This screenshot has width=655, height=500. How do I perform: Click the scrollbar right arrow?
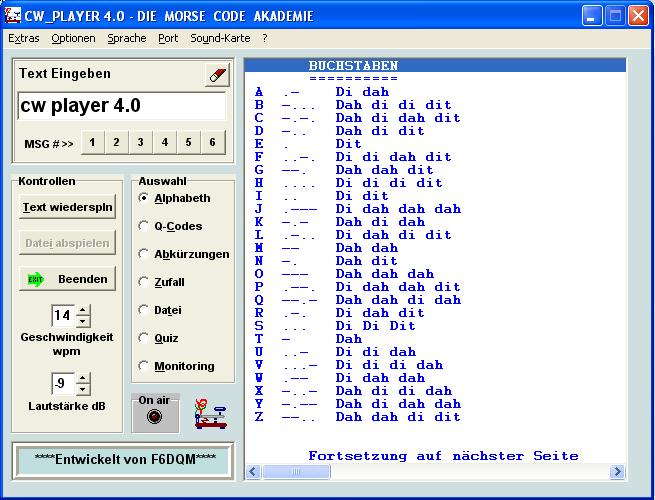tap(617, 472)
